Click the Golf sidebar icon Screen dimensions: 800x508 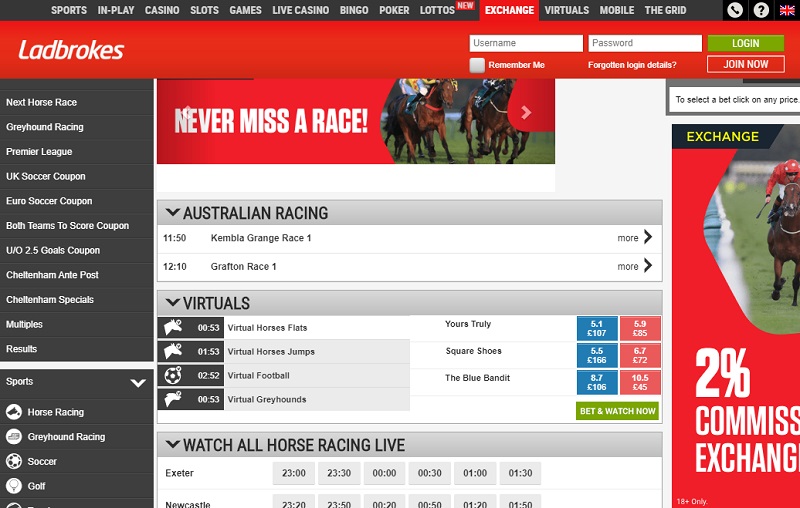(14, 486)
